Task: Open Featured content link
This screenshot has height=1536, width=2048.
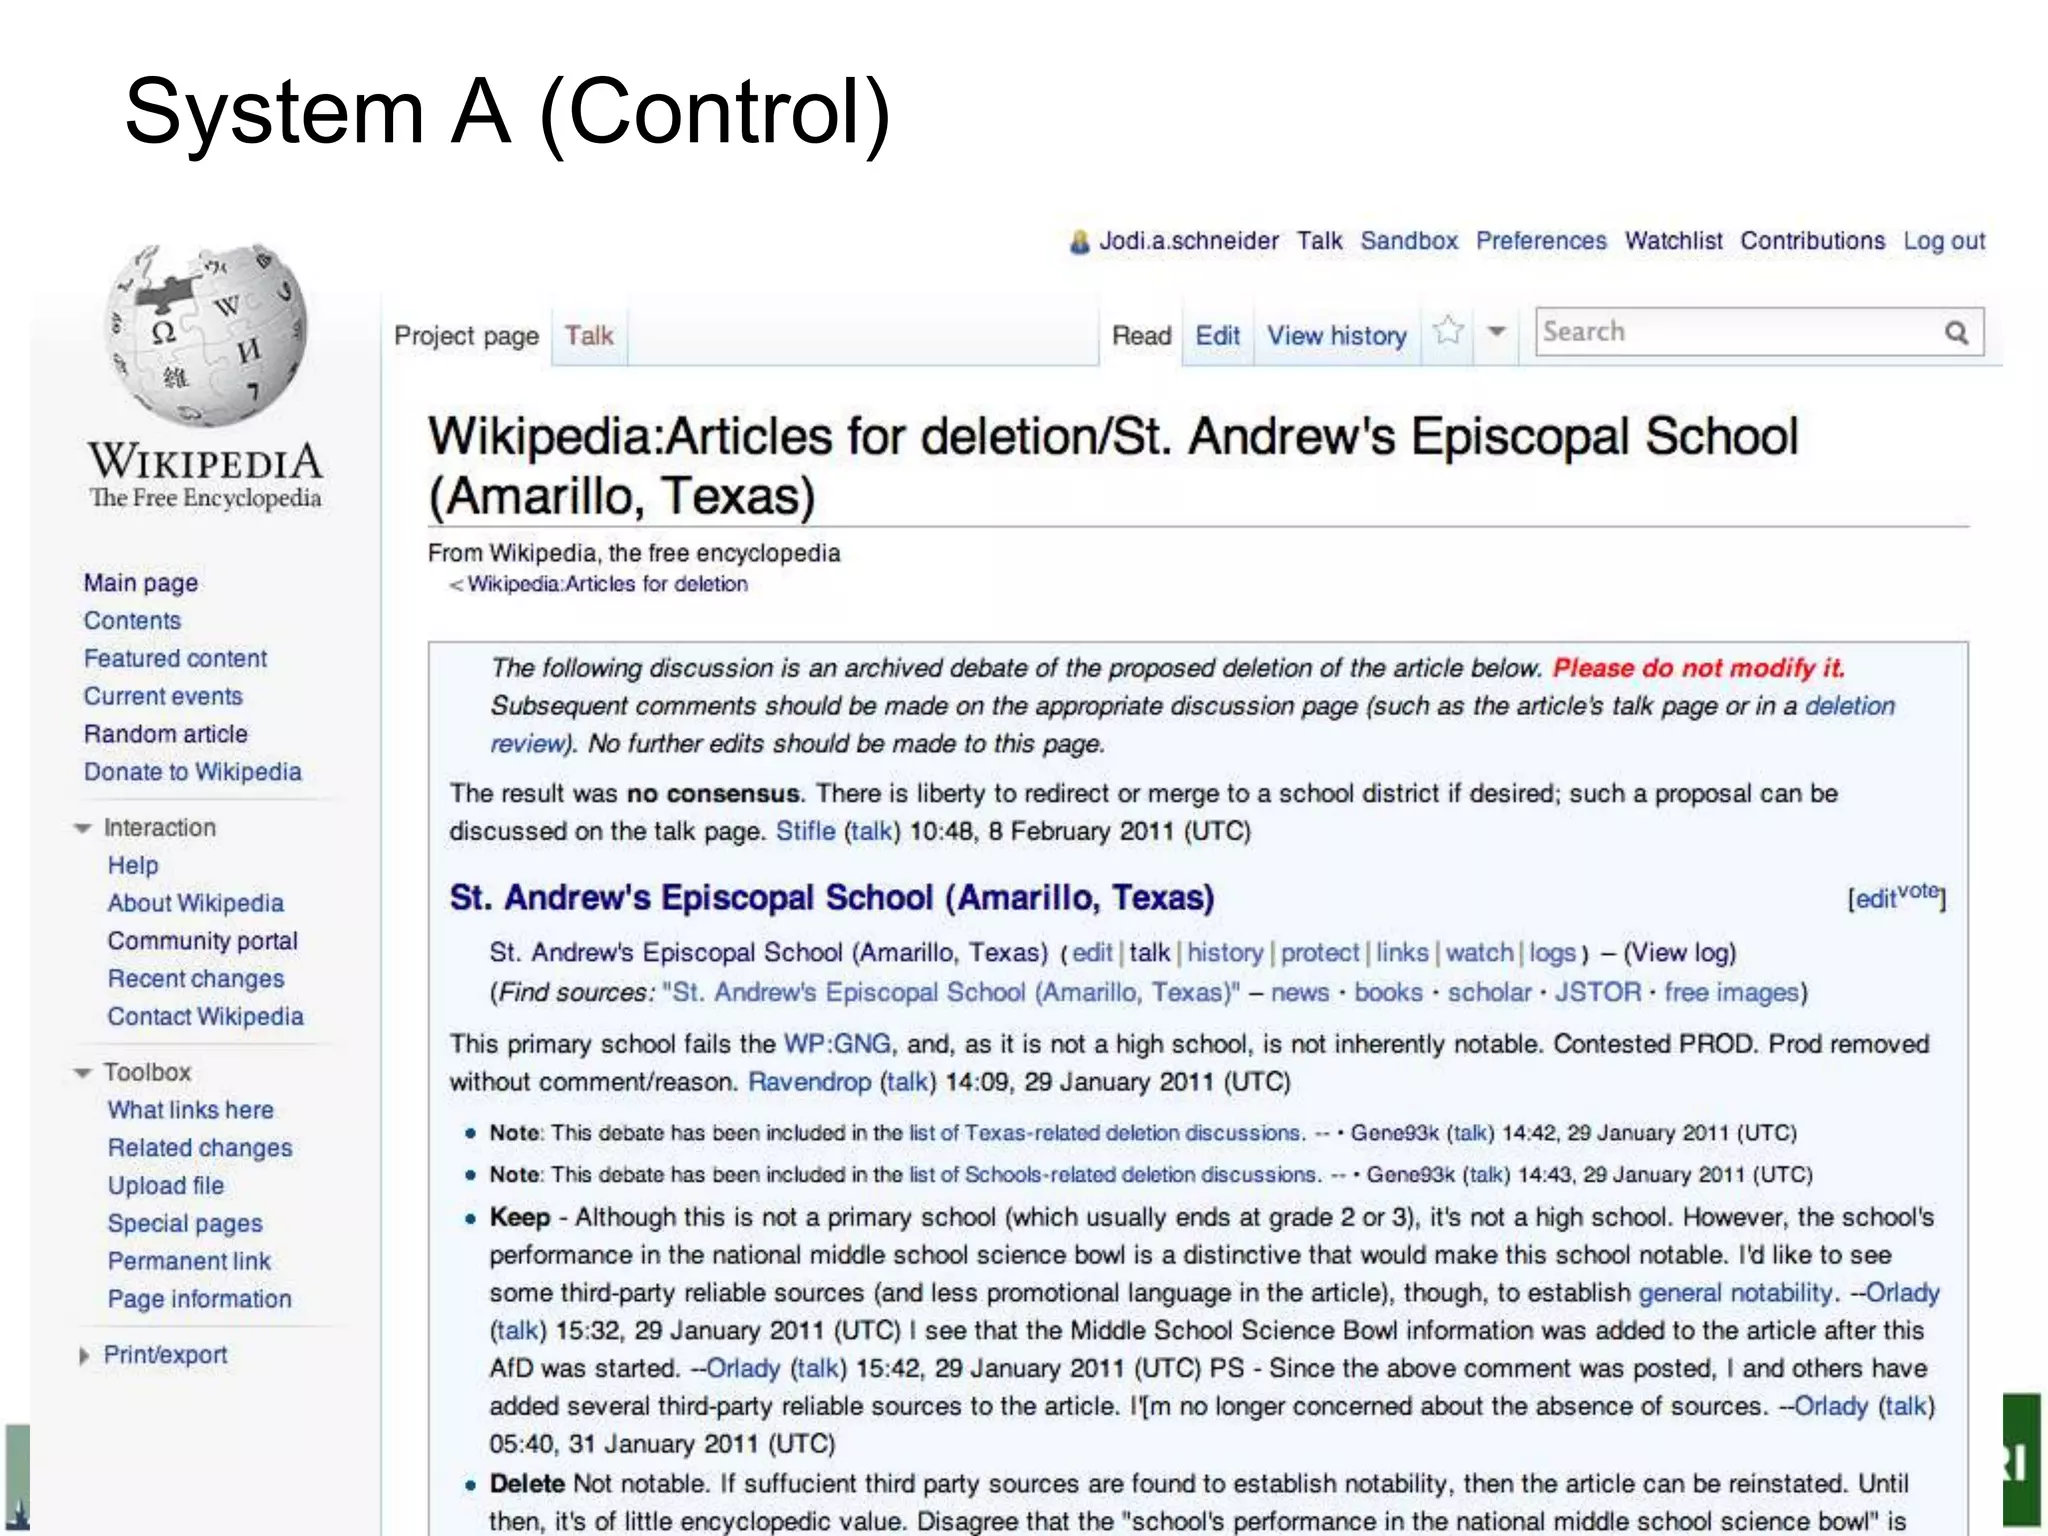Action: point(175,658)
